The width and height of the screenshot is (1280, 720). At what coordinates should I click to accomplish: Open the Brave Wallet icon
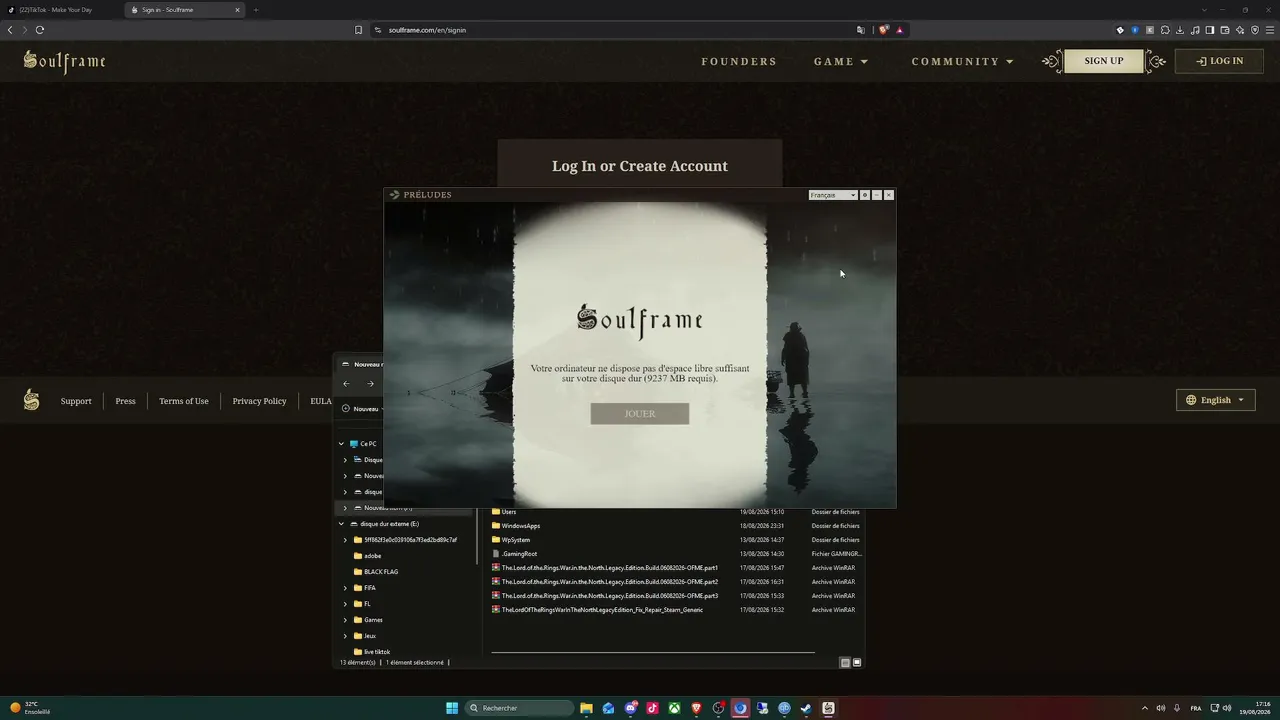coord(1225,30)
